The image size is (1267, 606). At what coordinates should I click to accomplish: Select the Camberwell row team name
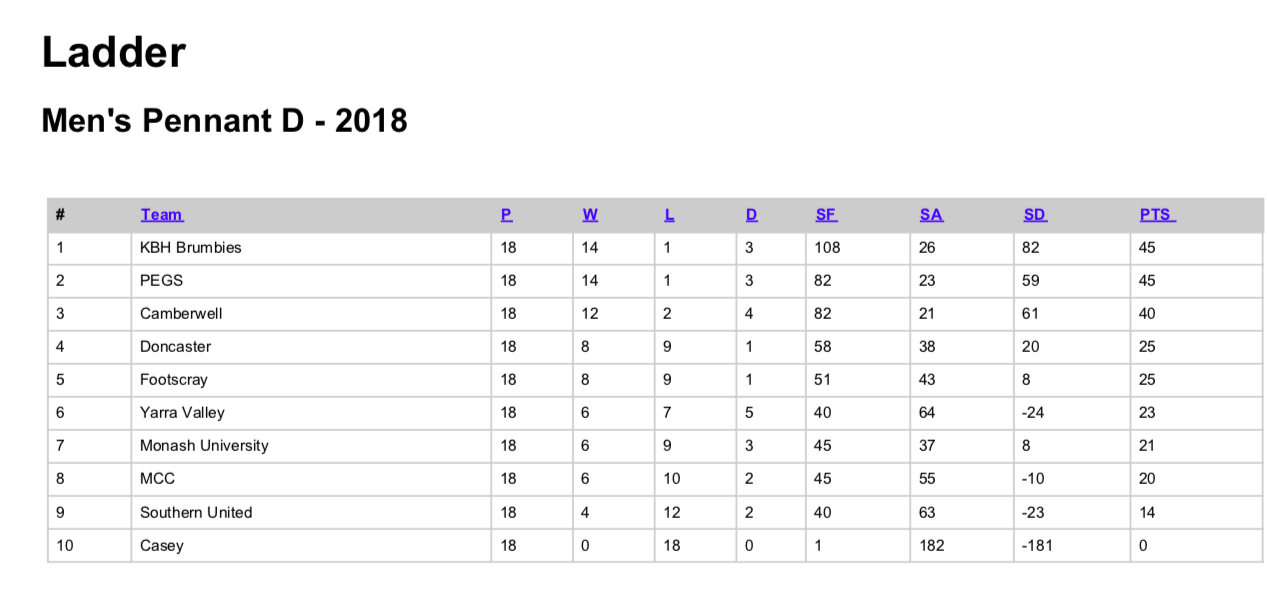(181, 314)
